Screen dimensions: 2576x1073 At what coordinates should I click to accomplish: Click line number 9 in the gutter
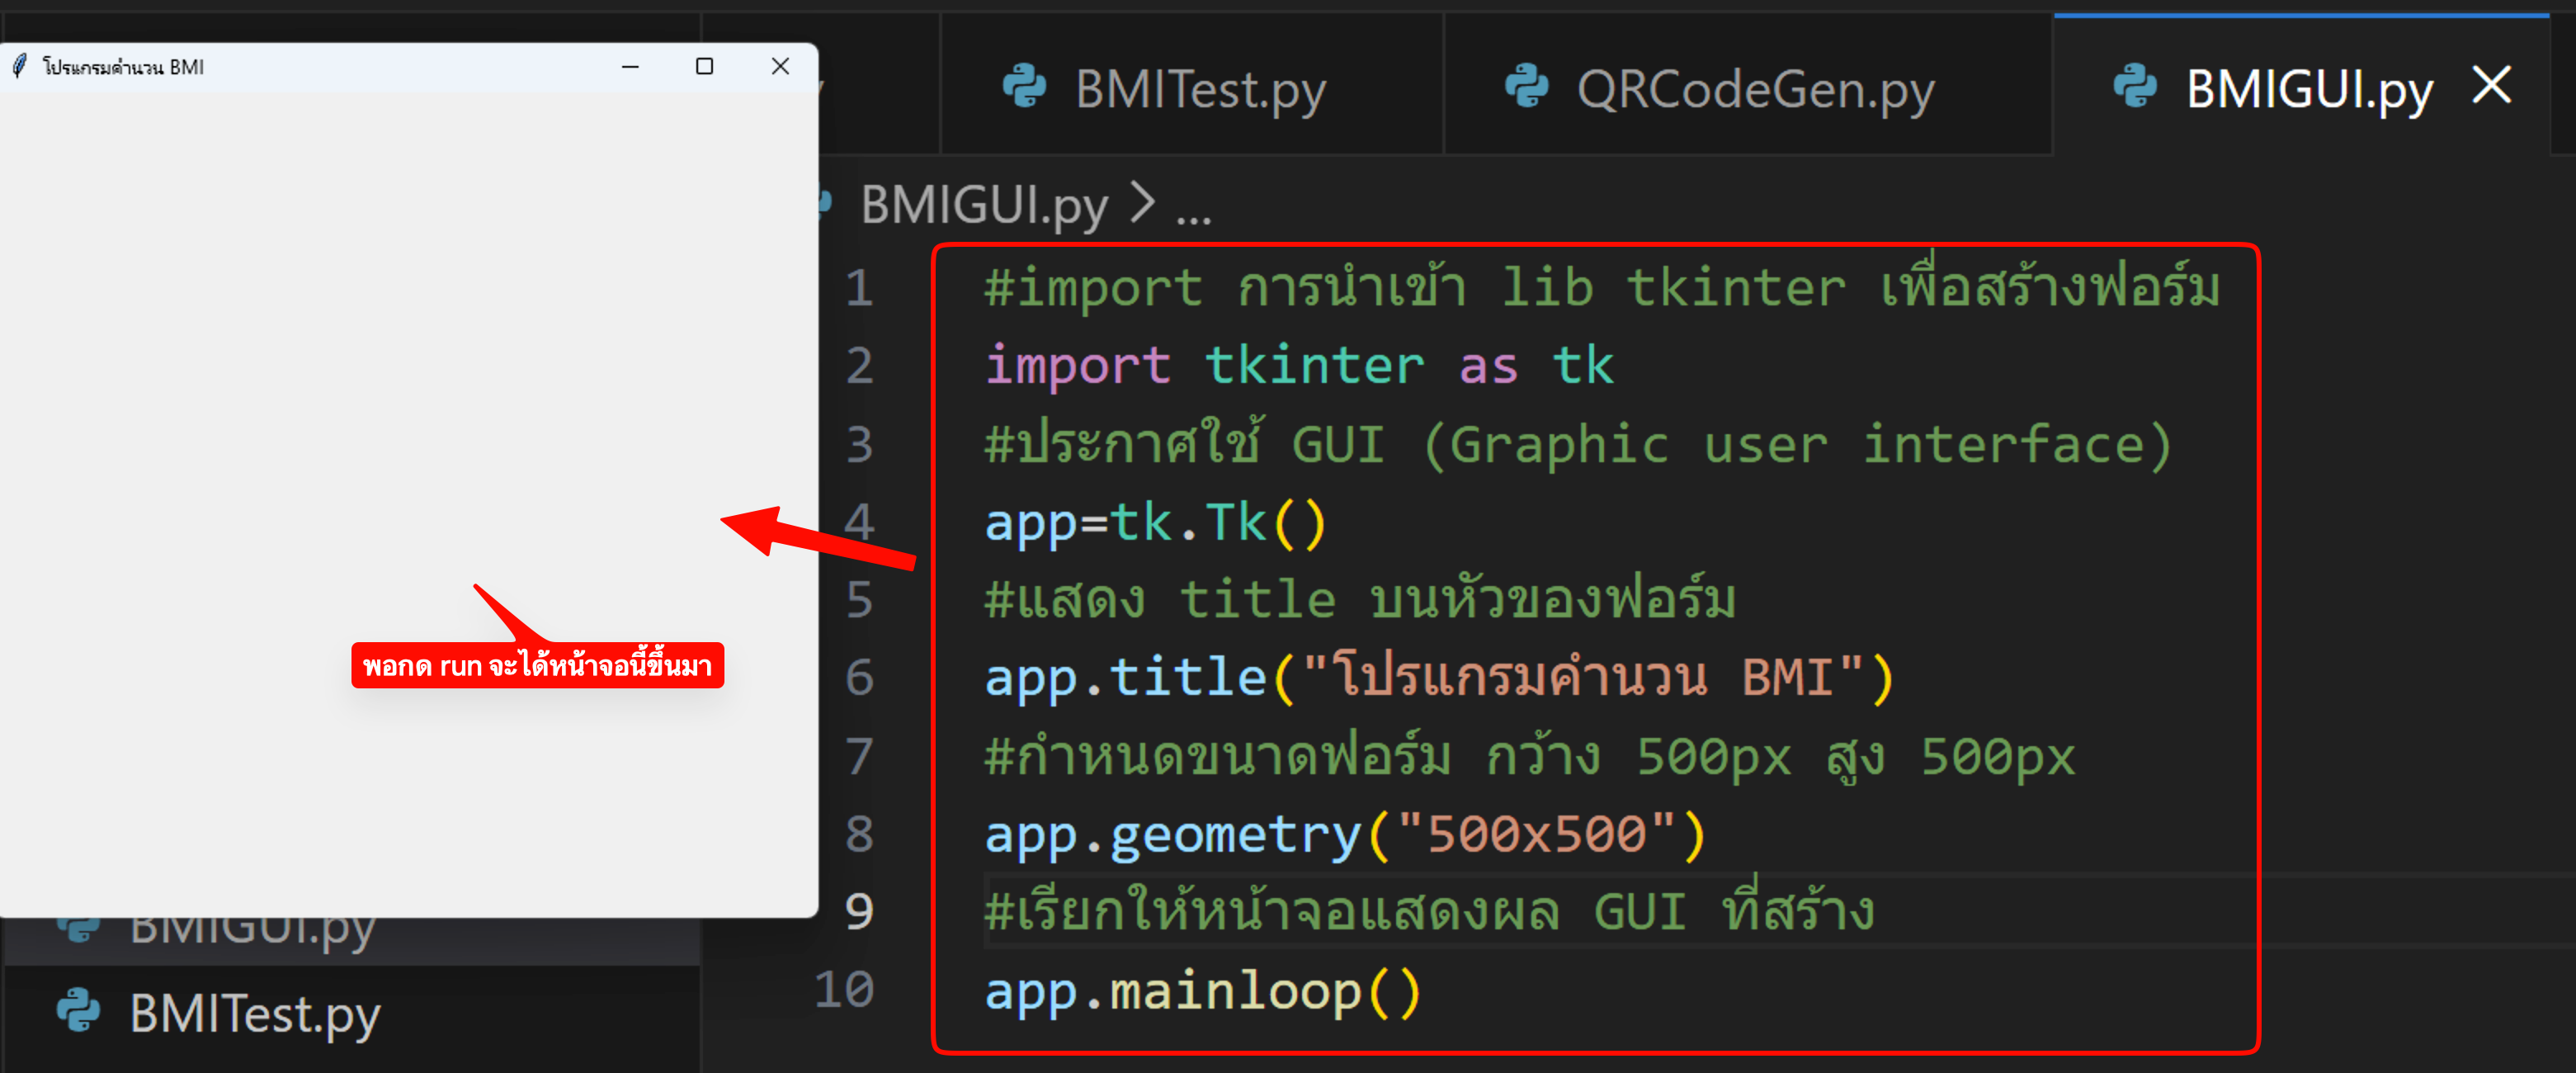[x=858, y=911]
